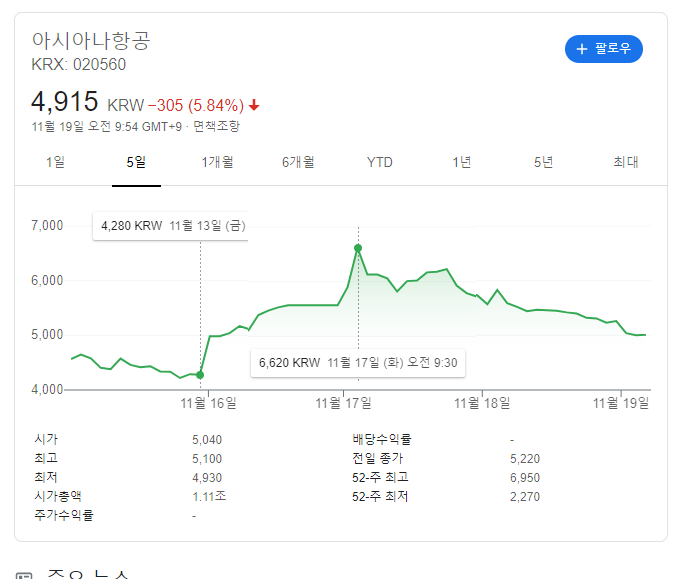Click the 시가총액 label

click(x=58, y=497)
